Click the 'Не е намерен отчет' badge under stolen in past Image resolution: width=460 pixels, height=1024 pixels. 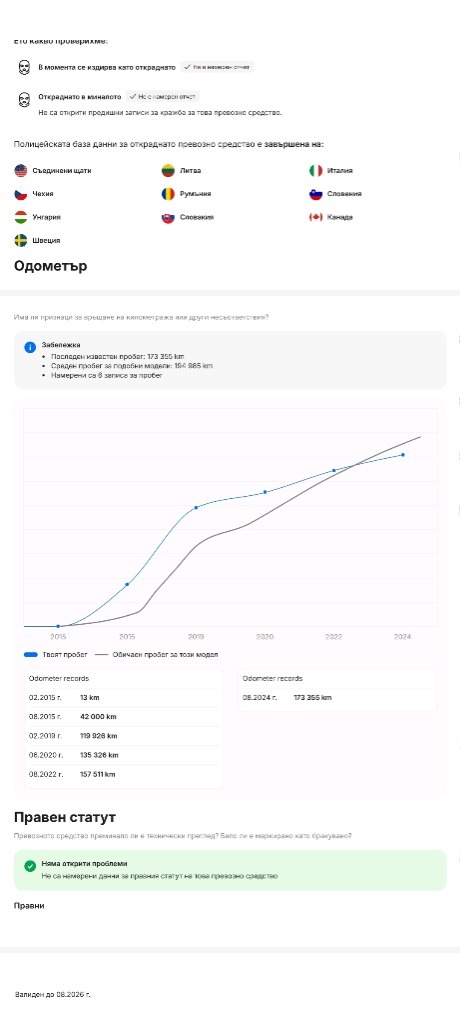click(163, 97)
